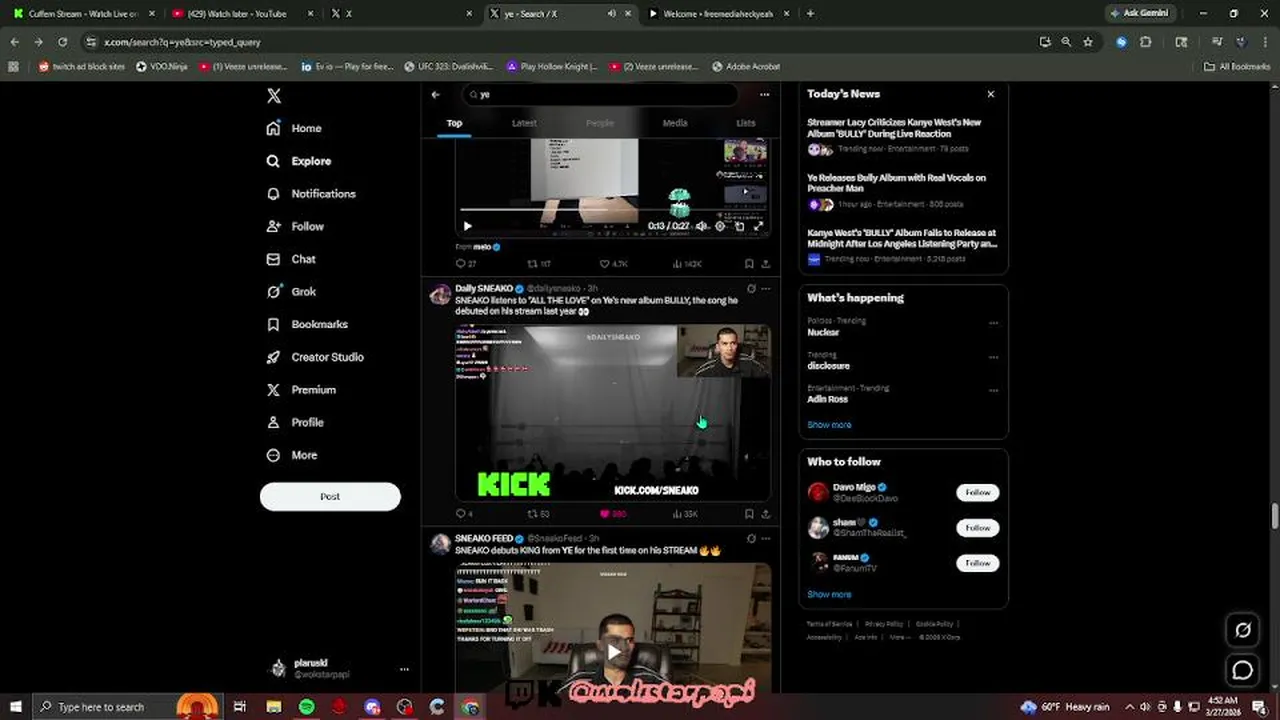The height and width of the screenshot is (720, 1280).
Task: Bookmark the top video post
Action: 749,264
